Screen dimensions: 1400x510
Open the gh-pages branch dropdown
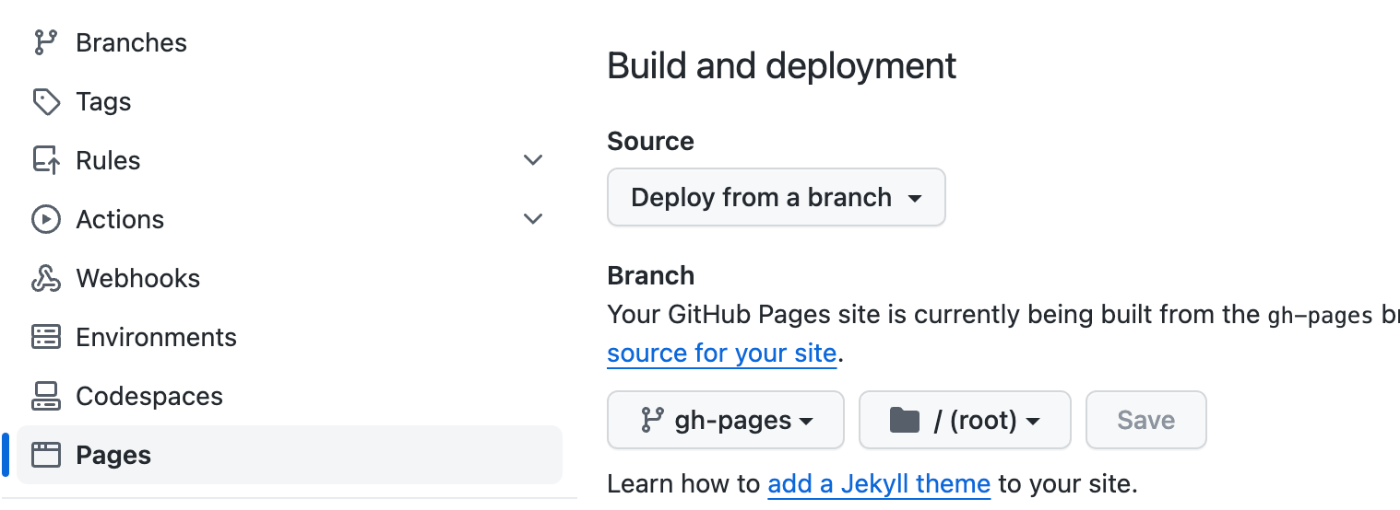pyautogui.click(x=726, y=420)
